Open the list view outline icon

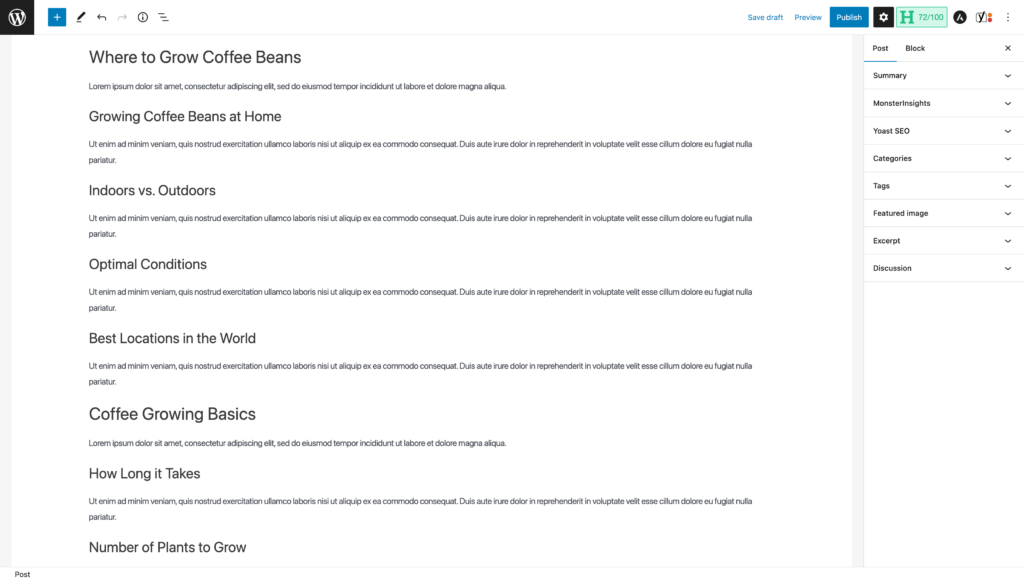coord(163,17)
